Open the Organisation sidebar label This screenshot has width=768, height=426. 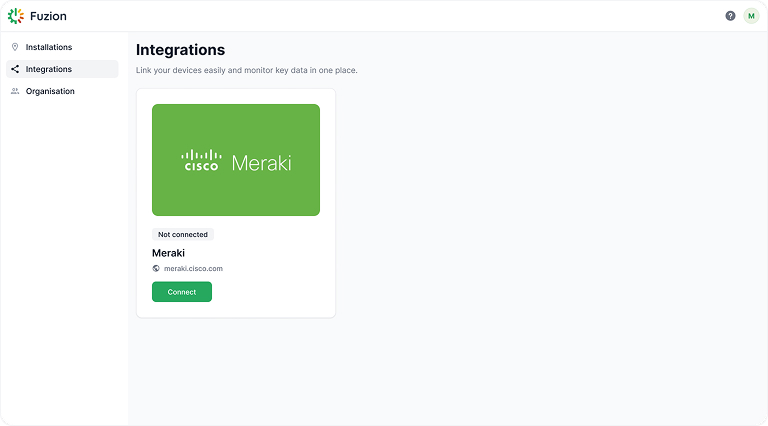click(50, 91)
